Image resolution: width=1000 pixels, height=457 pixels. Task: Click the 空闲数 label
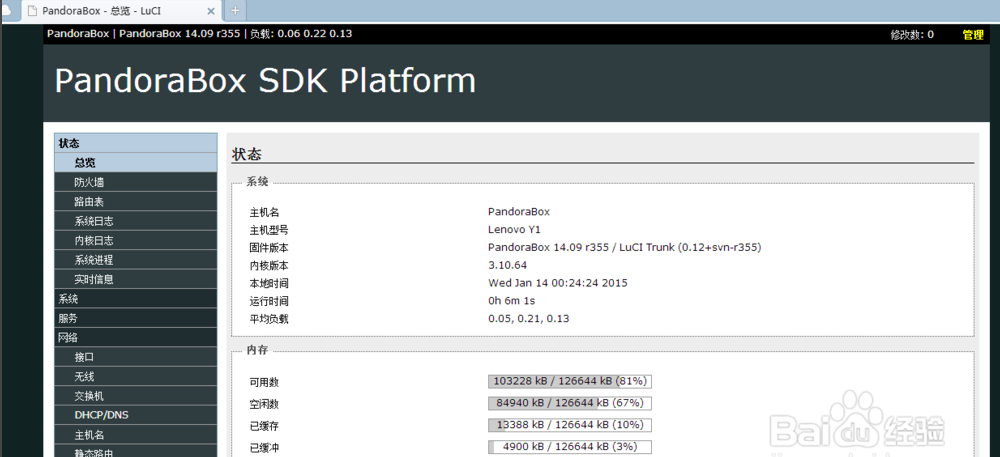point(264,404)
